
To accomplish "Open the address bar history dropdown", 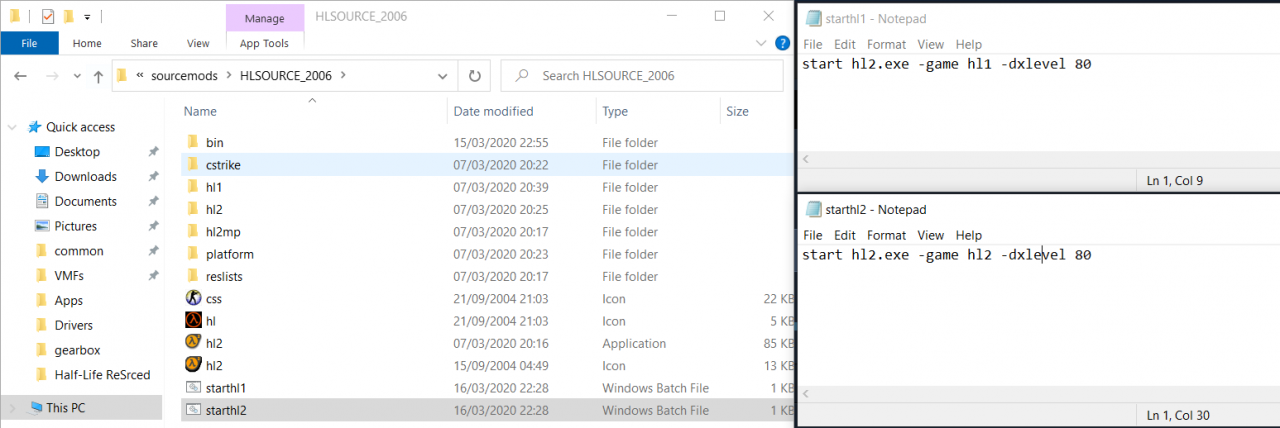I will [x=443, y=75].
